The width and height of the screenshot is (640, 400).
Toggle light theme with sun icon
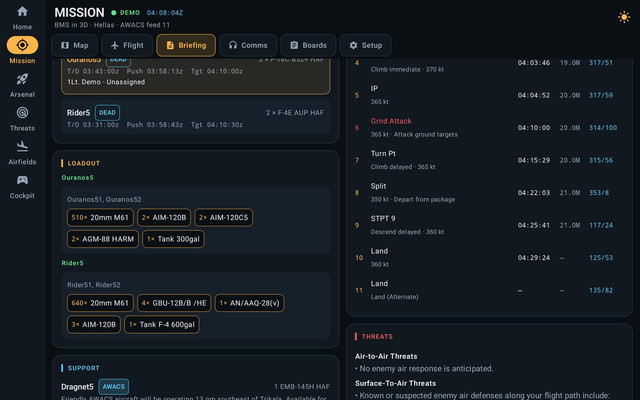coord(624,17)
